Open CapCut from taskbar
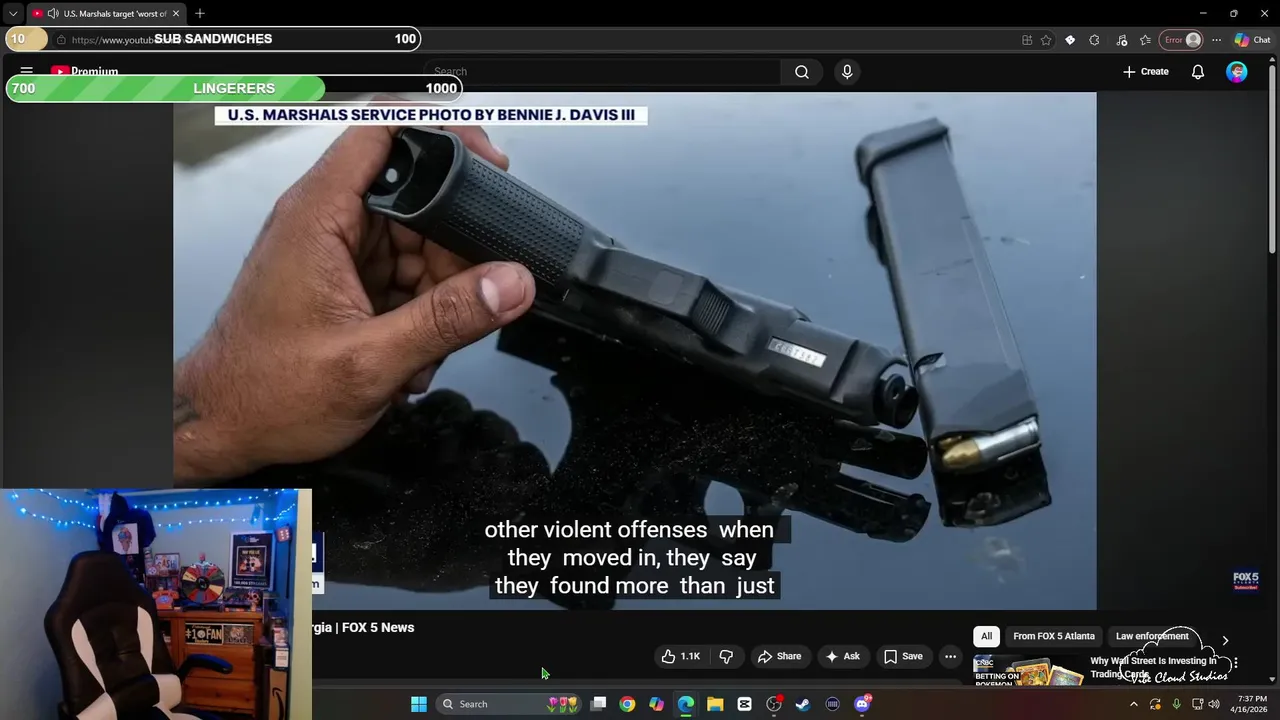The height and width of the screenshot is (720, 1280). coord(744,704)
